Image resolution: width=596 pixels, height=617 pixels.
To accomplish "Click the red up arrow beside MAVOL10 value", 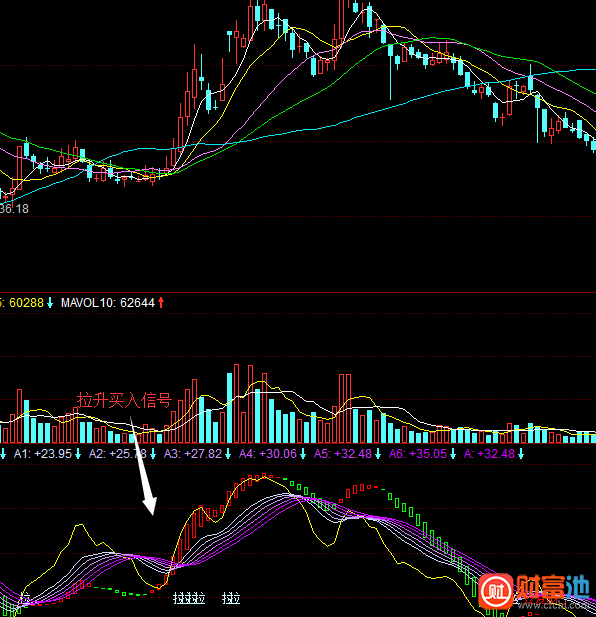I will [161, 303].
